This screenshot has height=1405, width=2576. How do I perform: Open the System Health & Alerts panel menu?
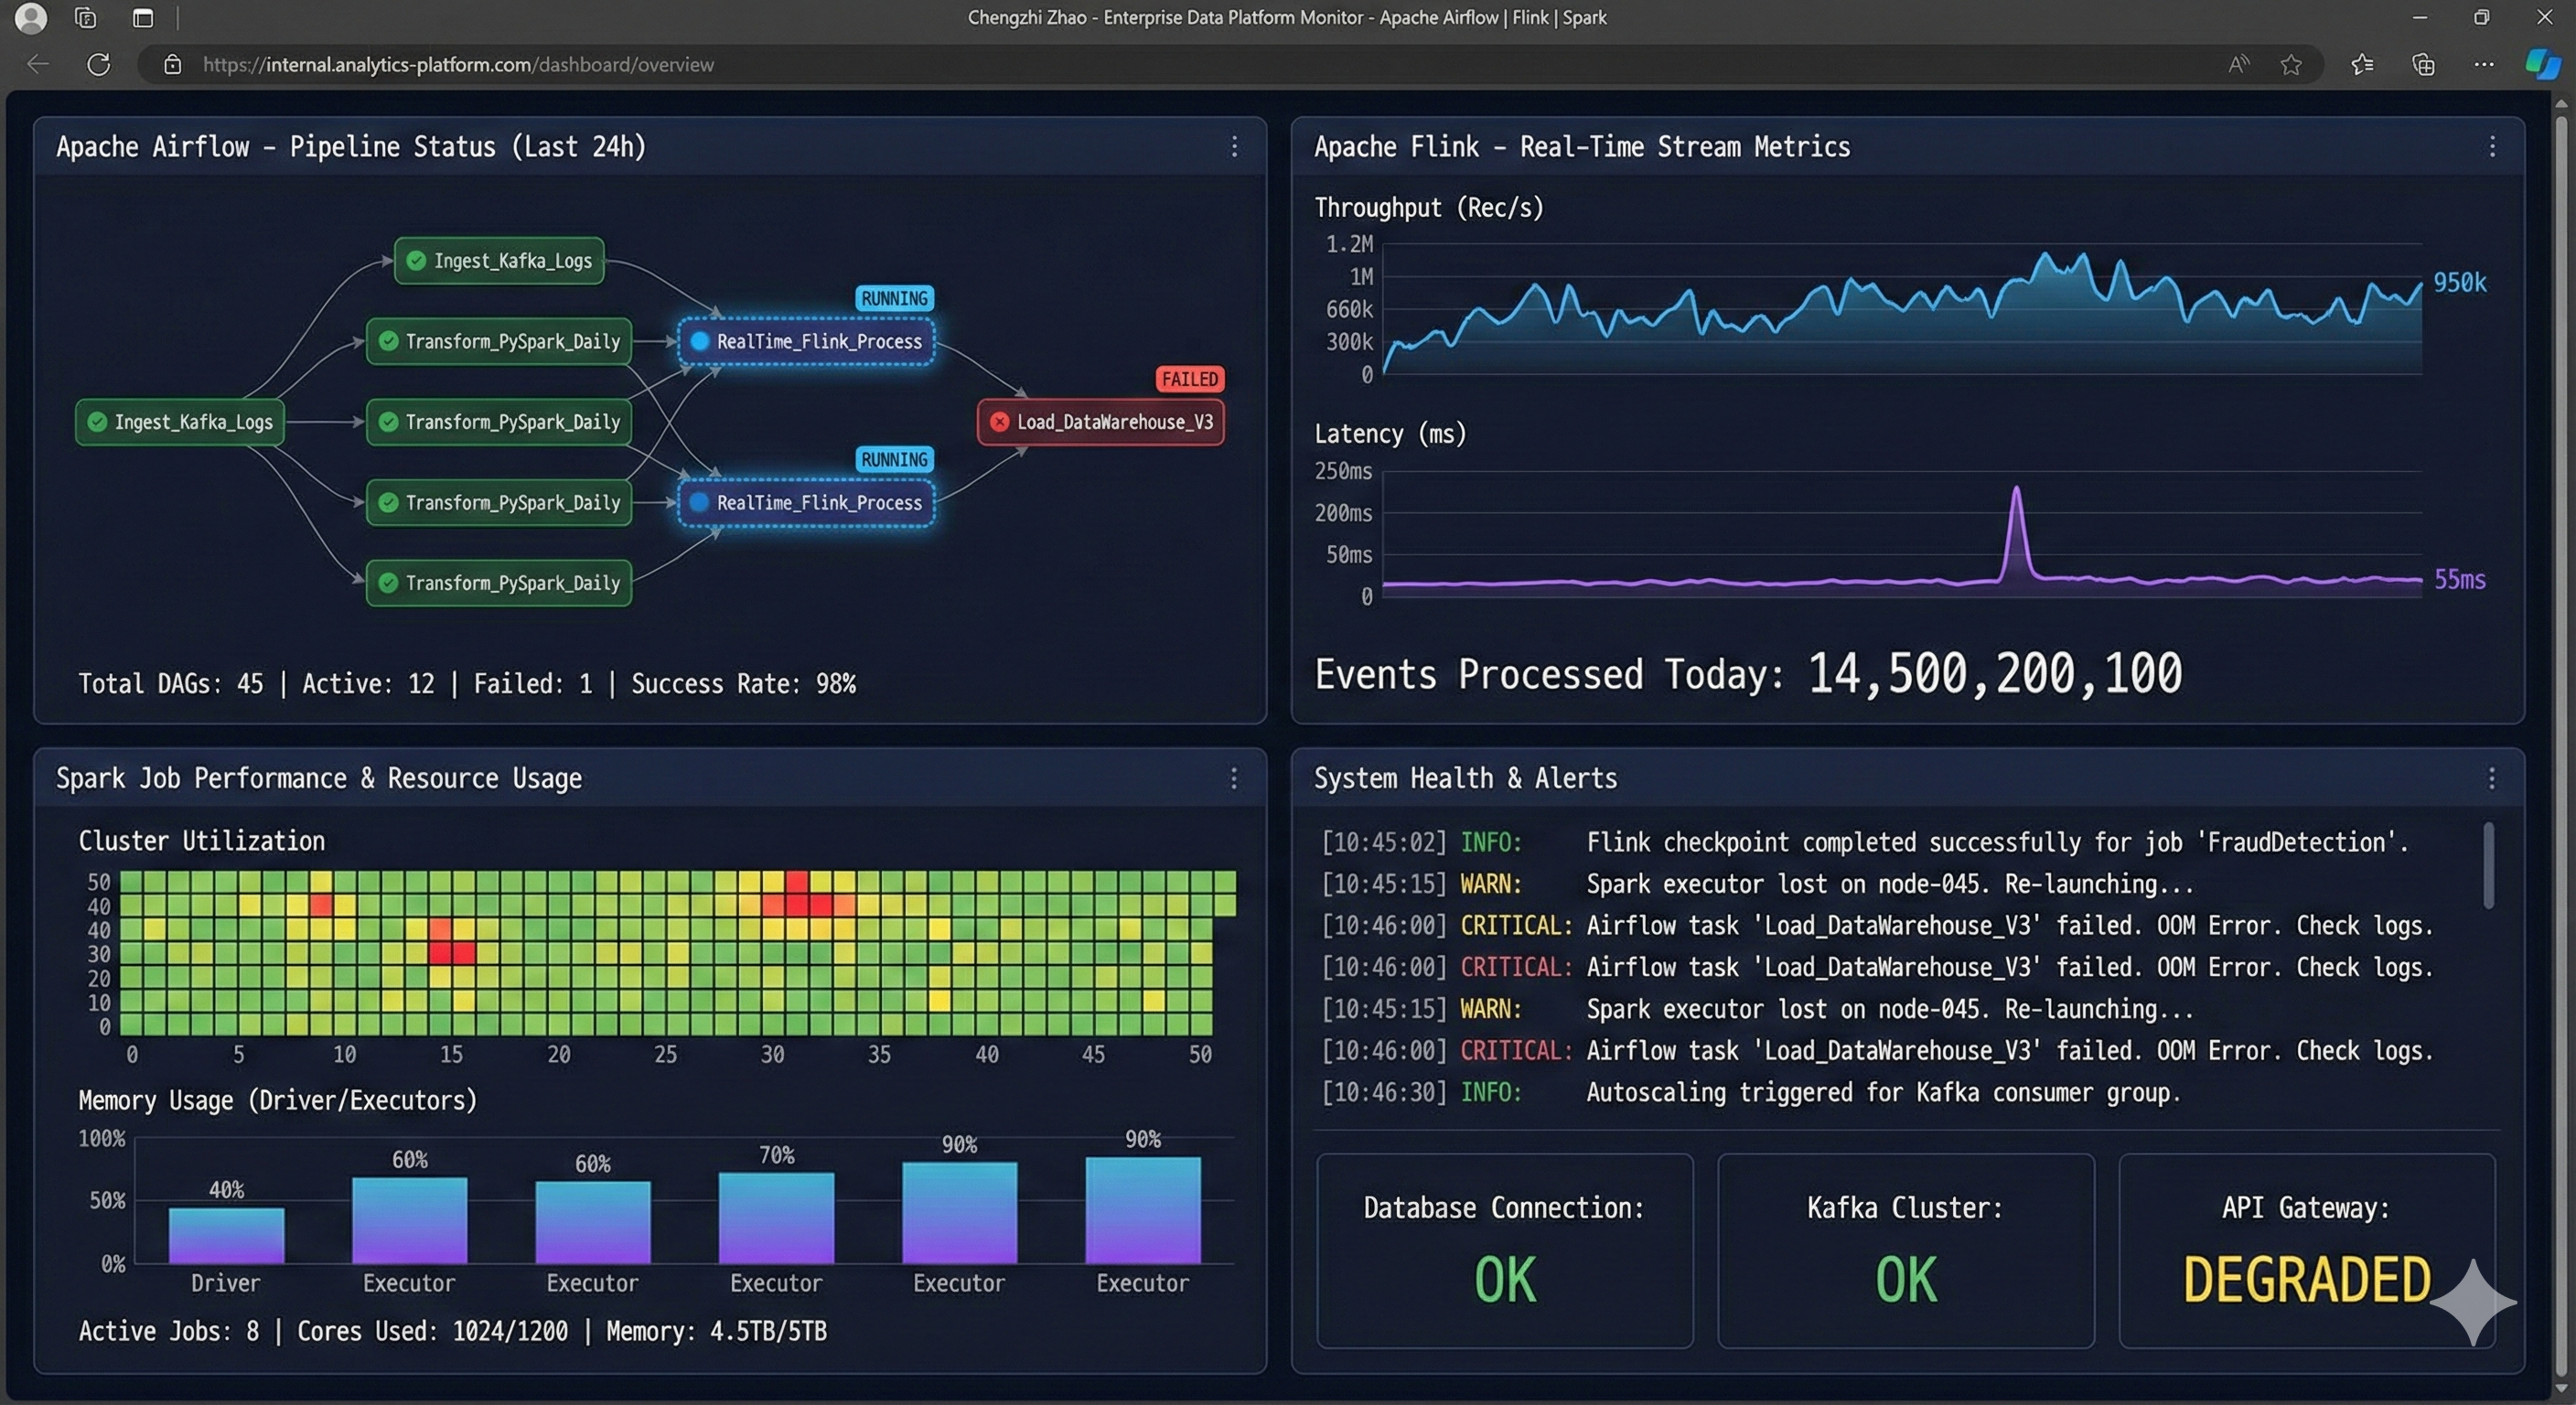(x=2491, y=778)
